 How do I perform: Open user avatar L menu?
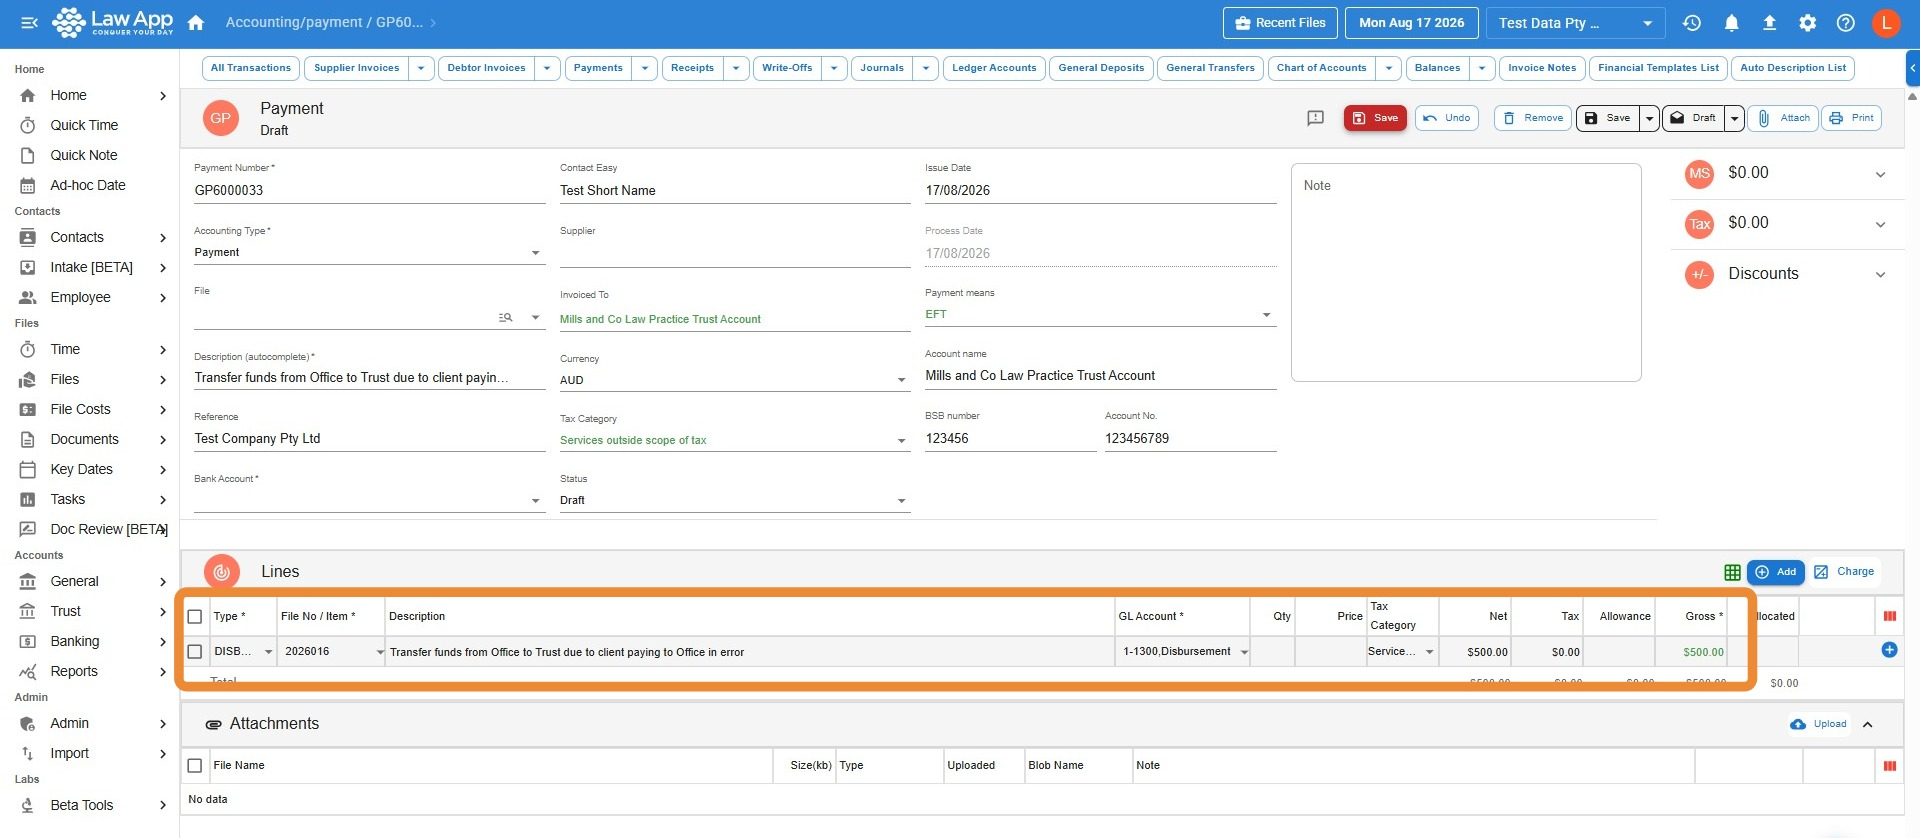point(1886,23)
